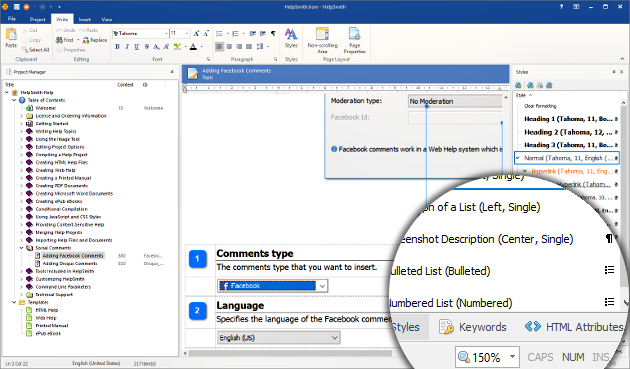Image resolution: width=630 pixels, height=369 pixels.
Task: Open Page Properties from Page Layout group
Action: pos(354,40)
